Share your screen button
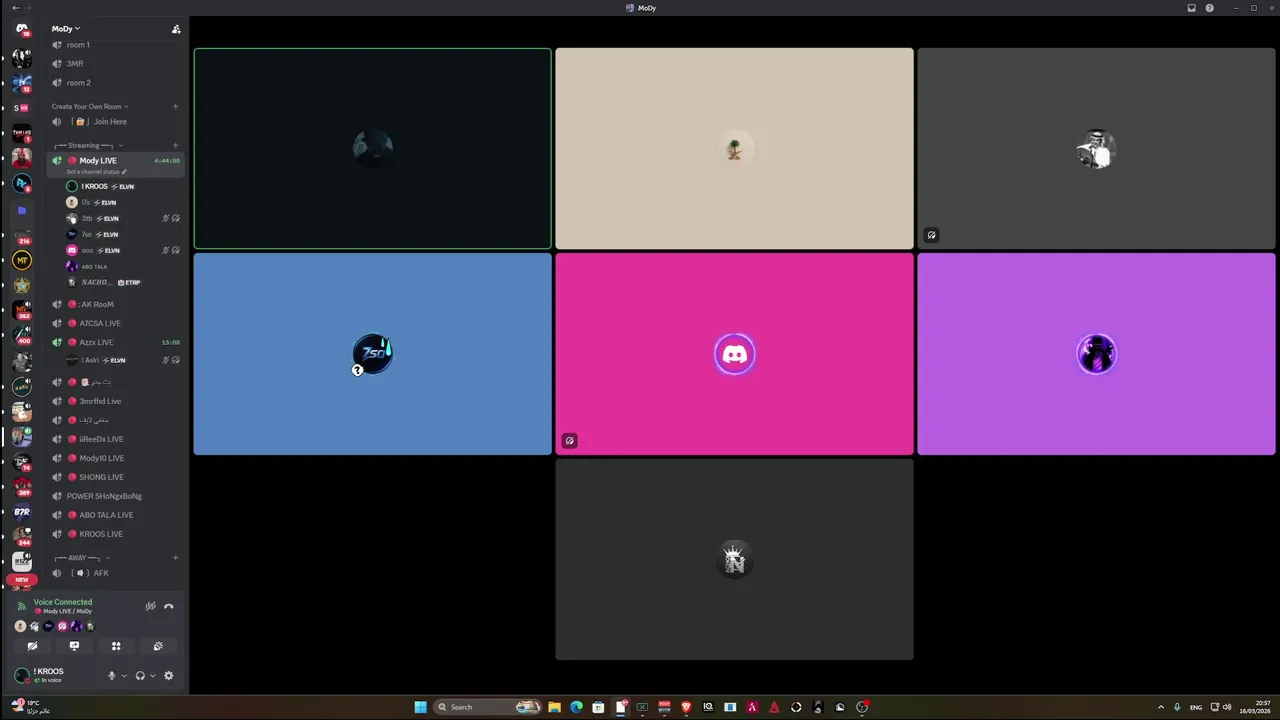 [x=74, y=646]
